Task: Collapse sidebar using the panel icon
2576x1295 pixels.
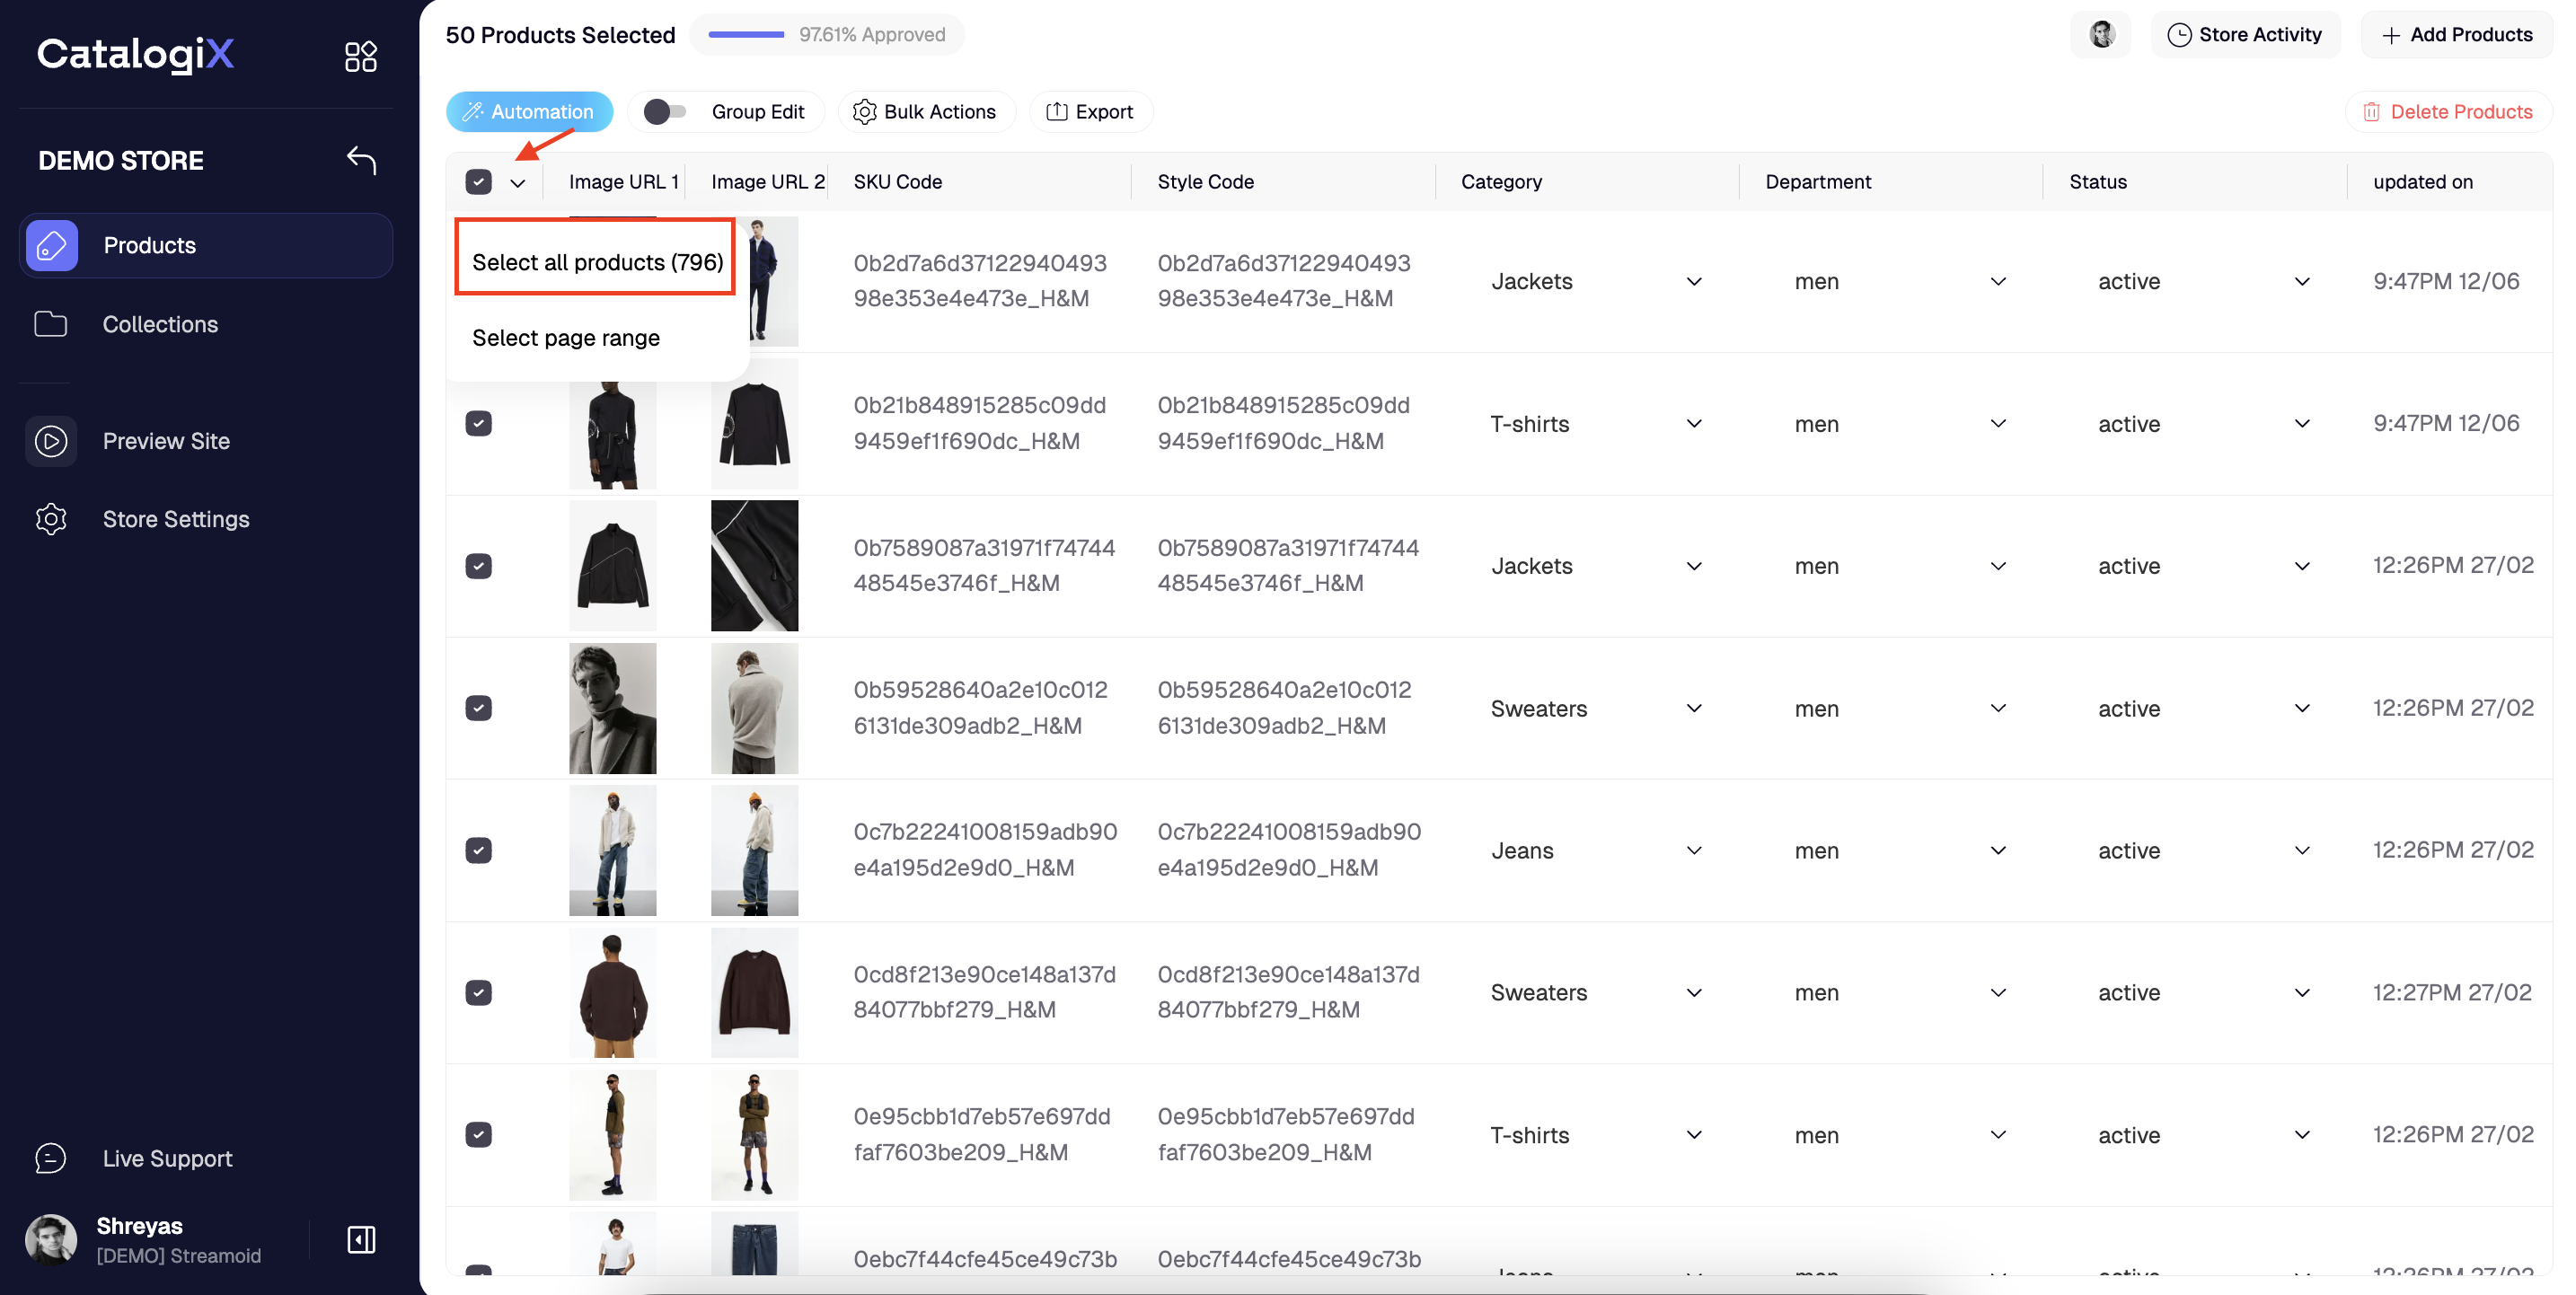Action: (x=361, y=1239)
